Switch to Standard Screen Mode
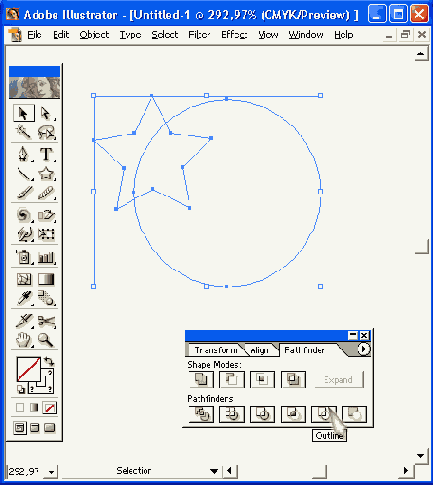433x485 pixels. click(x=20, y=428)
